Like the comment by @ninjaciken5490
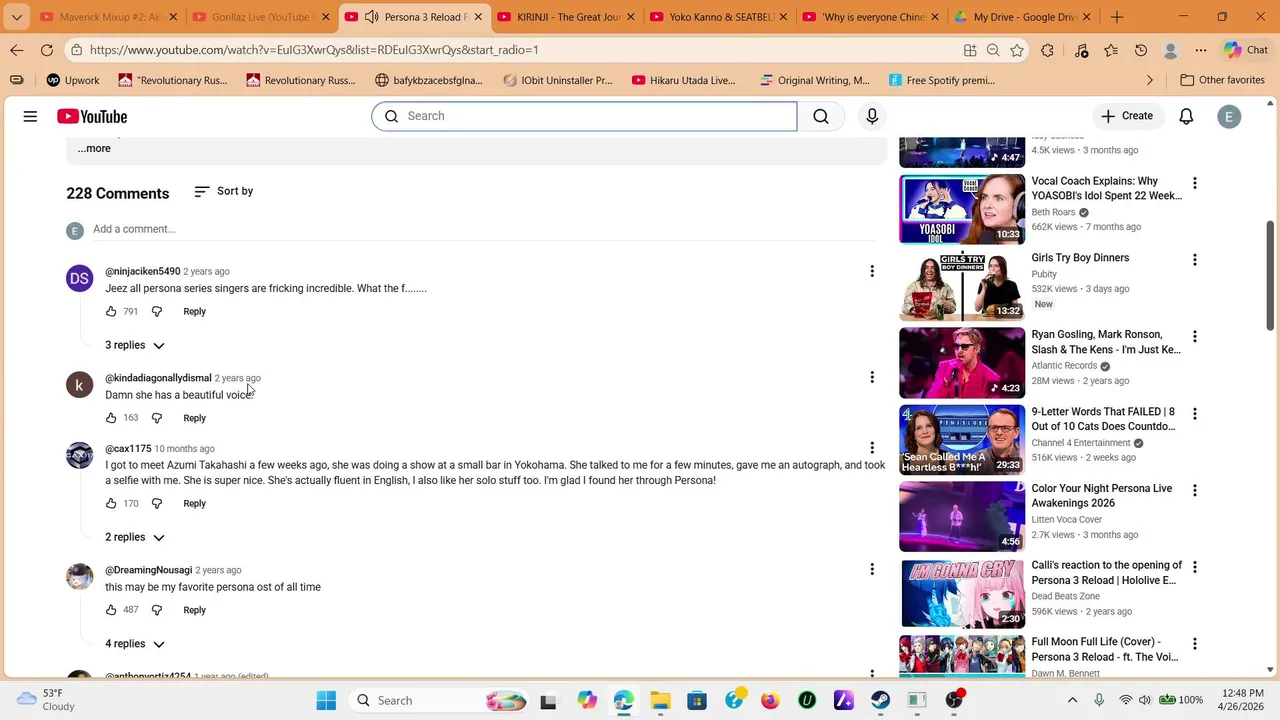Viewport: 1280px width, 720px height. [x=111, y=311]
